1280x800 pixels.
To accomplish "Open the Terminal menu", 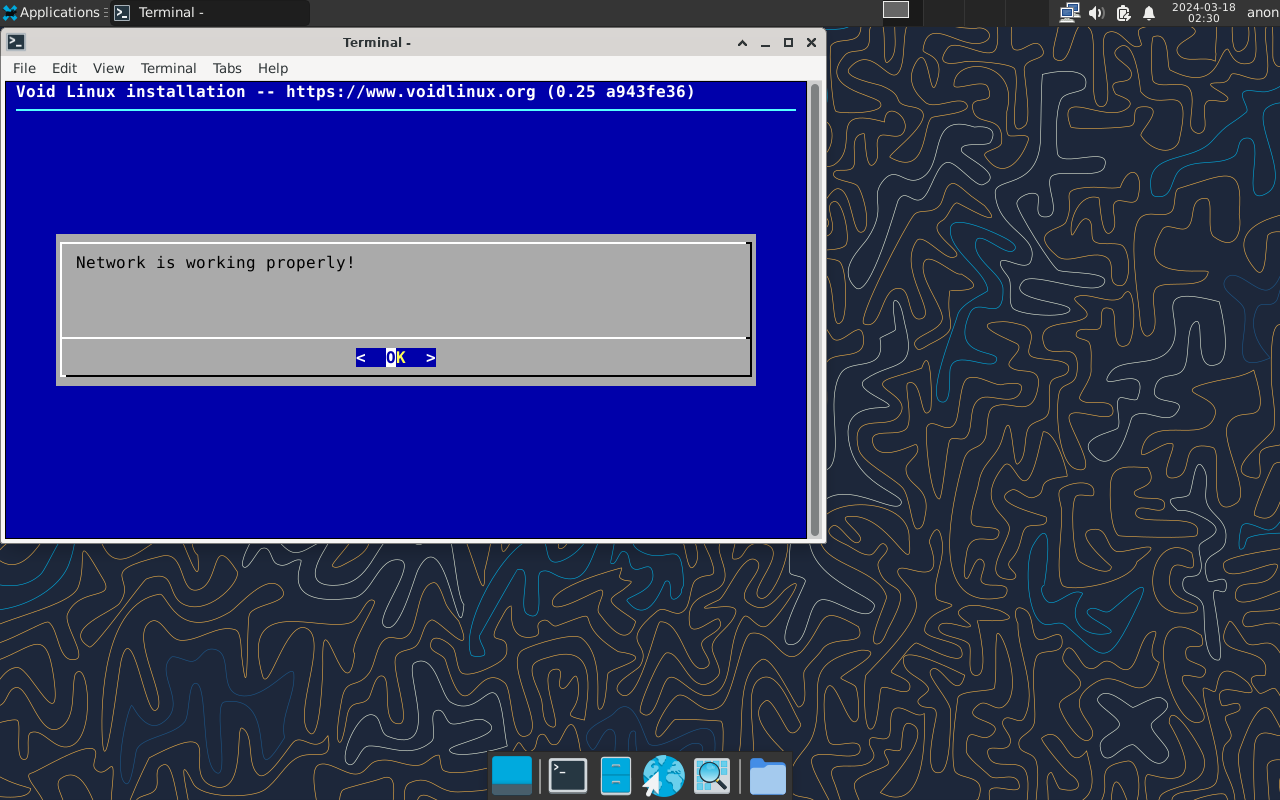I will click(168, 68).
